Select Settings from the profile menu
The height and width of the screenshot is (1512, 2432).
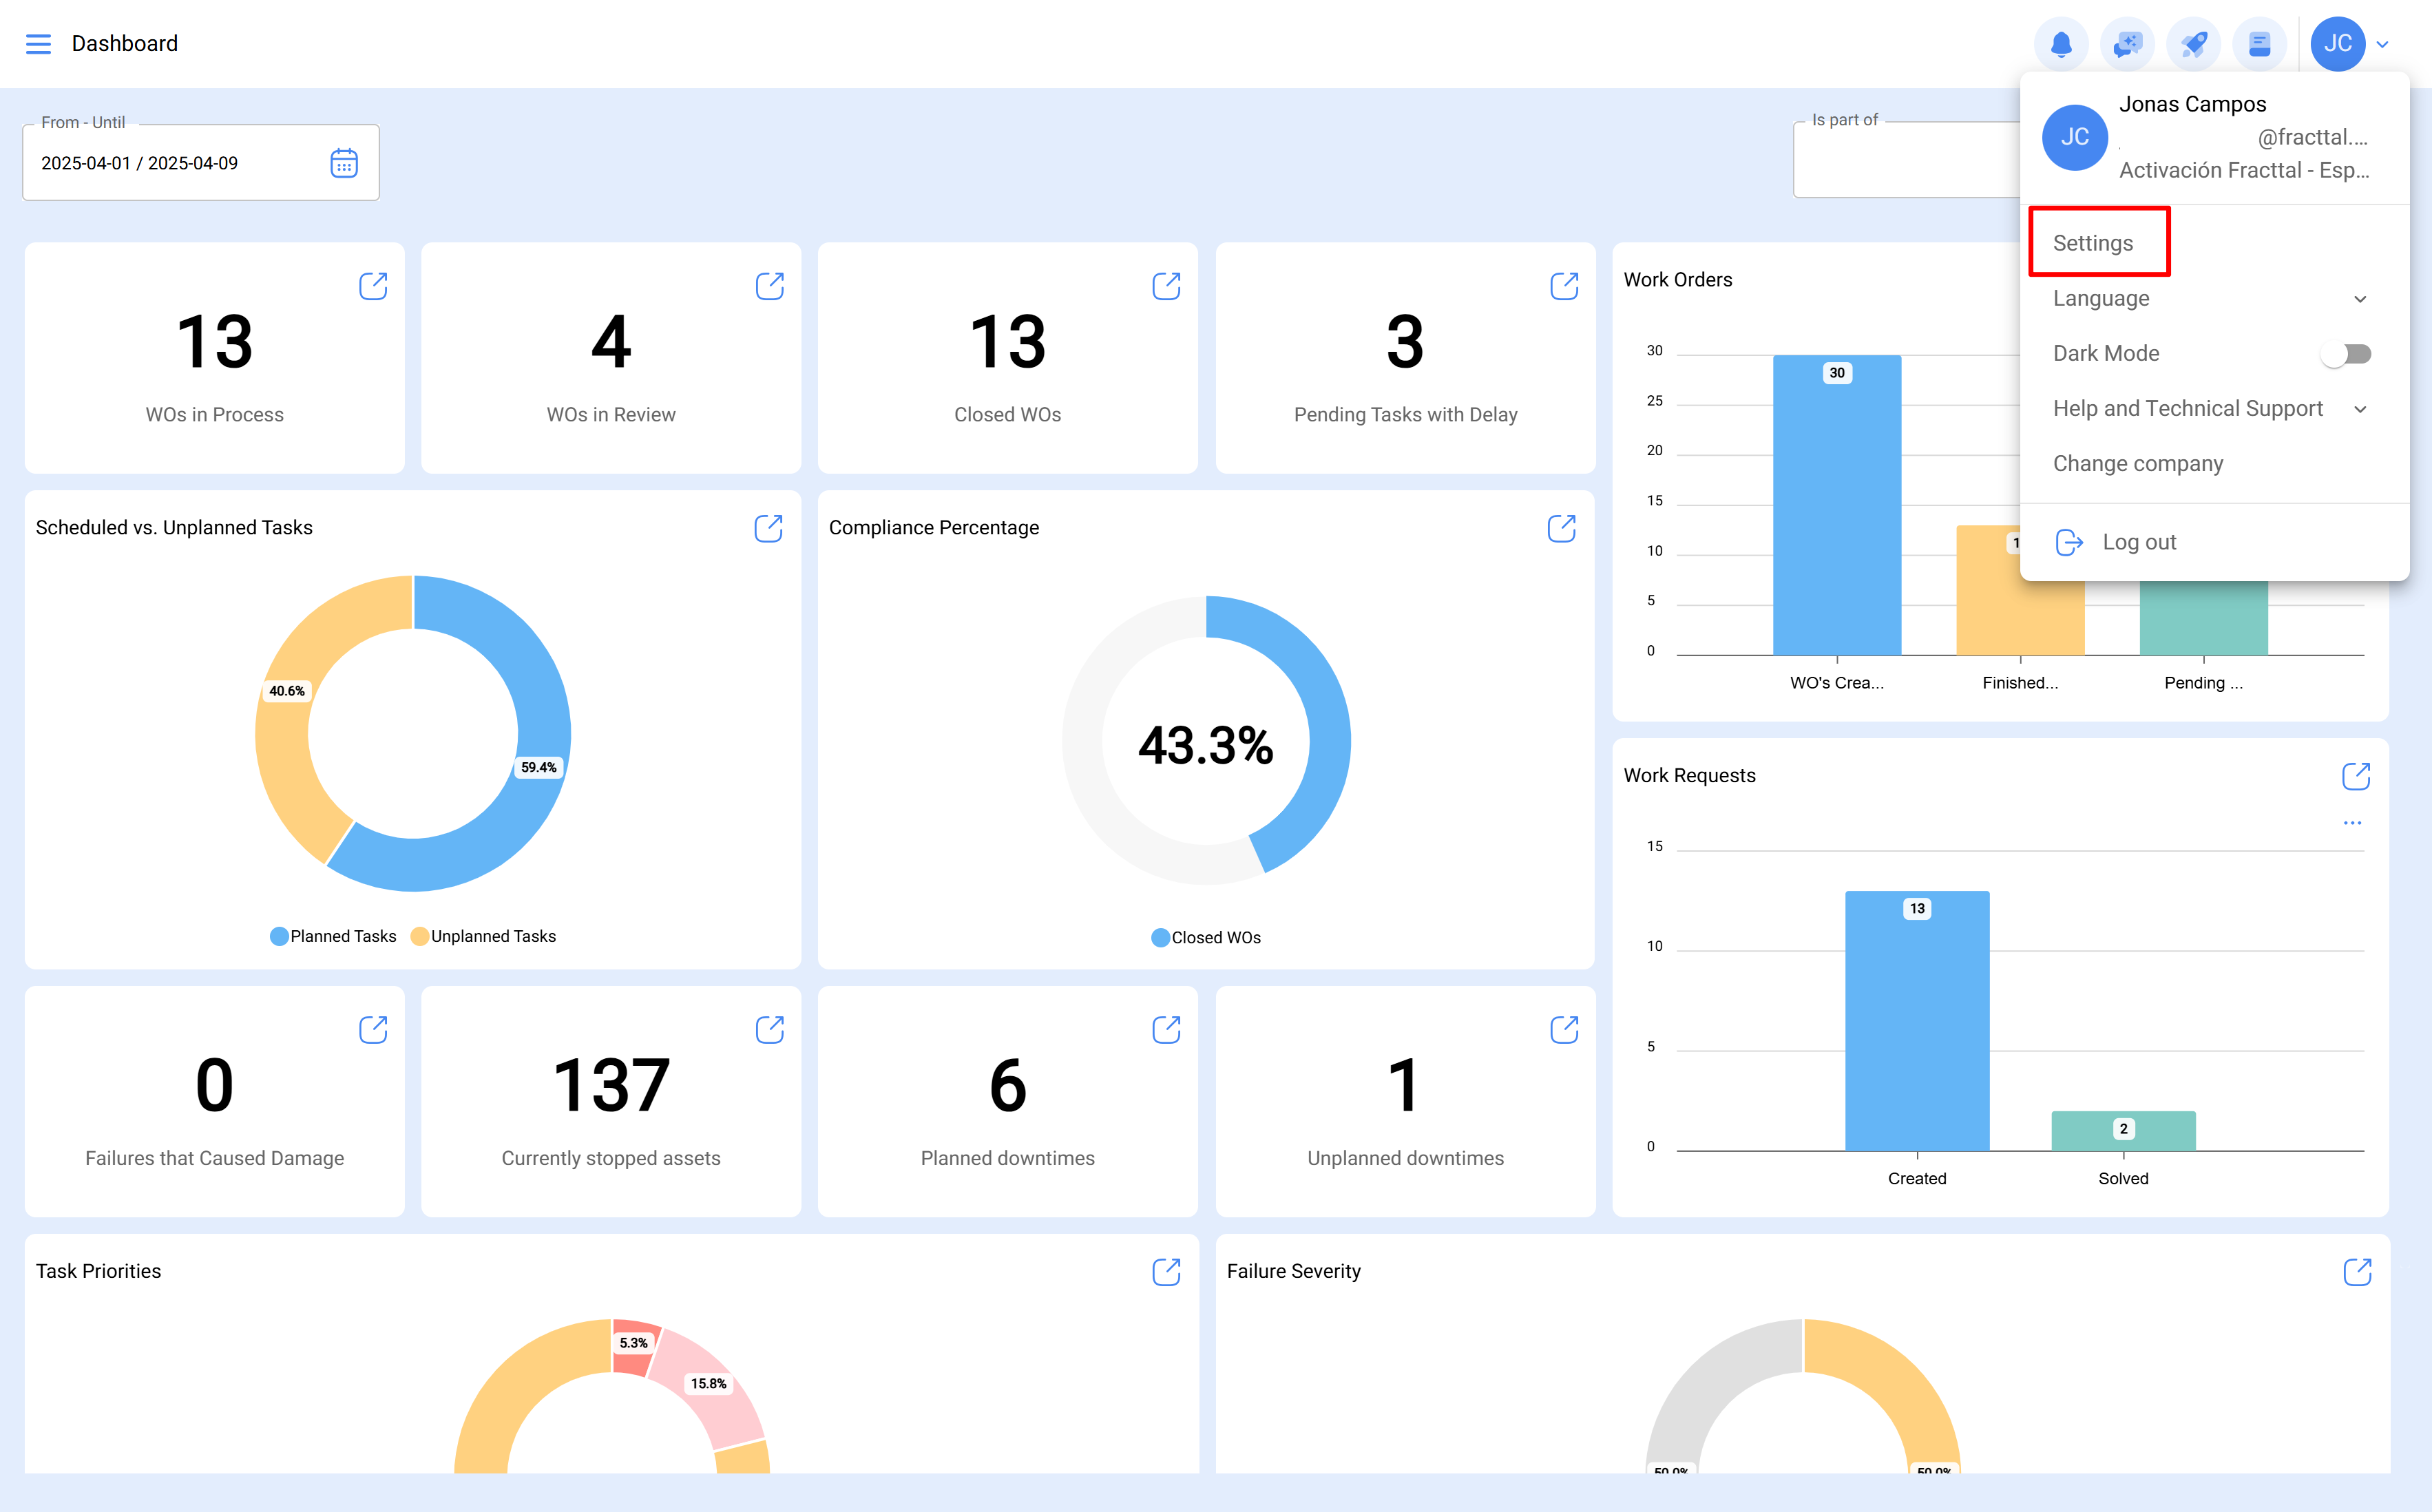tap(2092, 242)
